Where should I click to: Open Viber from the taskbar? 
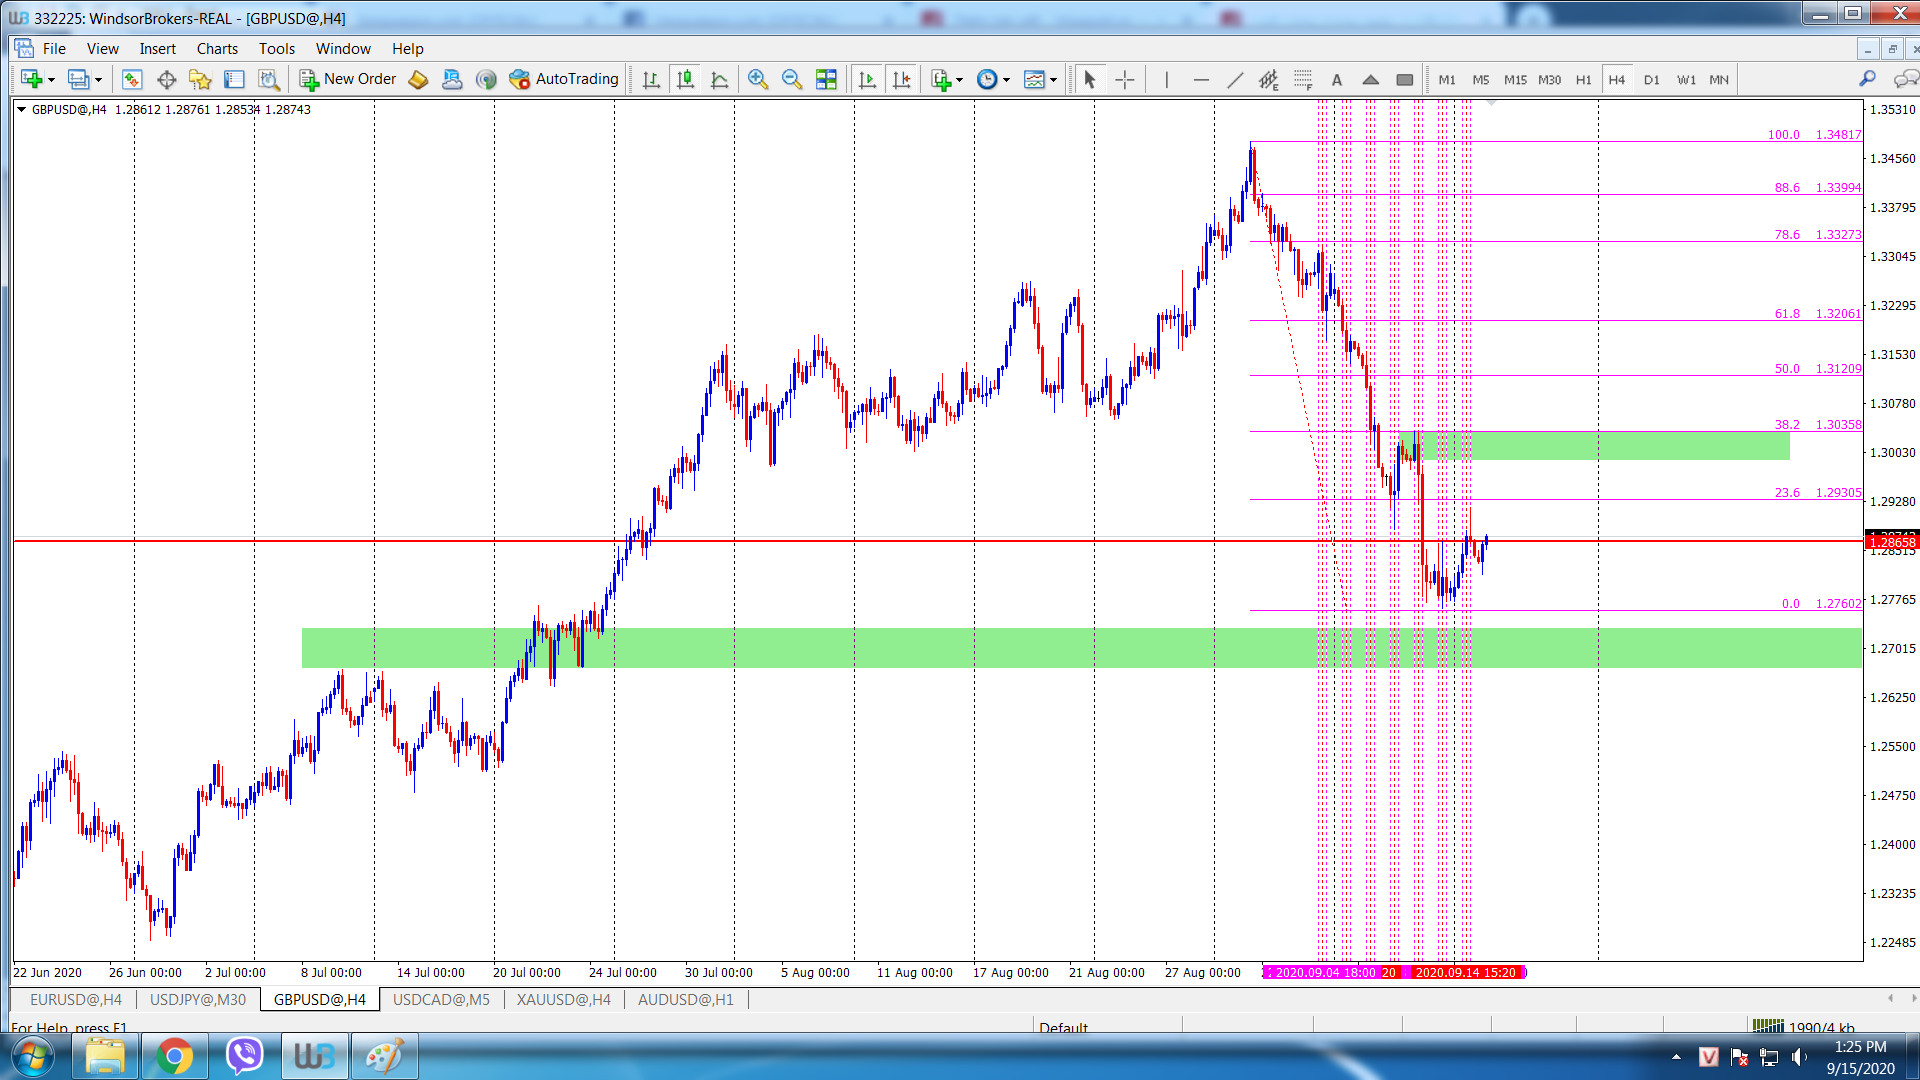[x=244, y=1056]
